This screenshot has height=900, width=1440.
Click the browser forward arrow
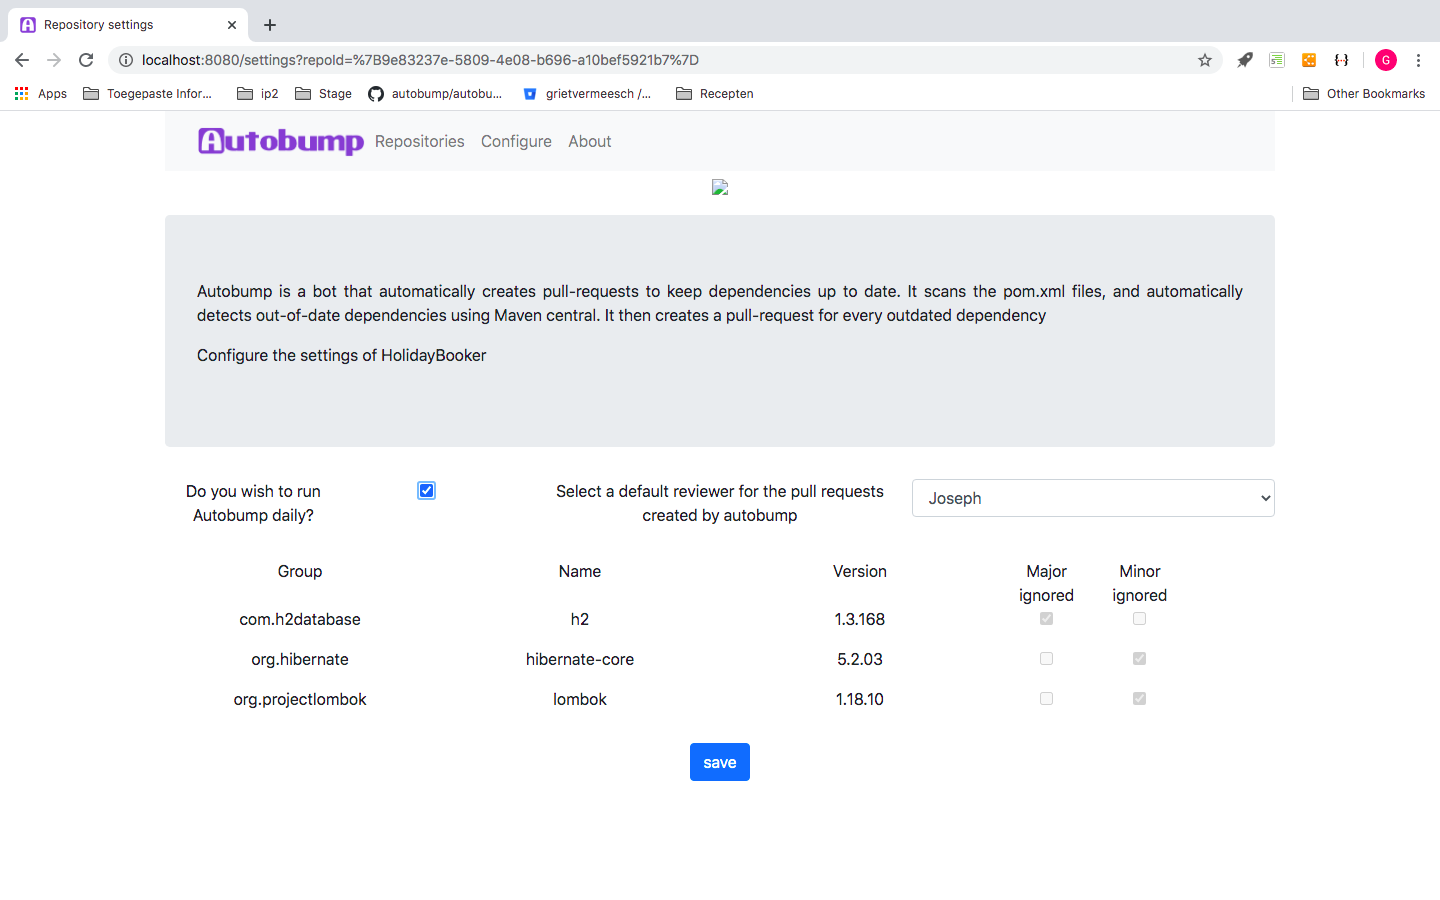pyautogui.click(x=54, y=60)
